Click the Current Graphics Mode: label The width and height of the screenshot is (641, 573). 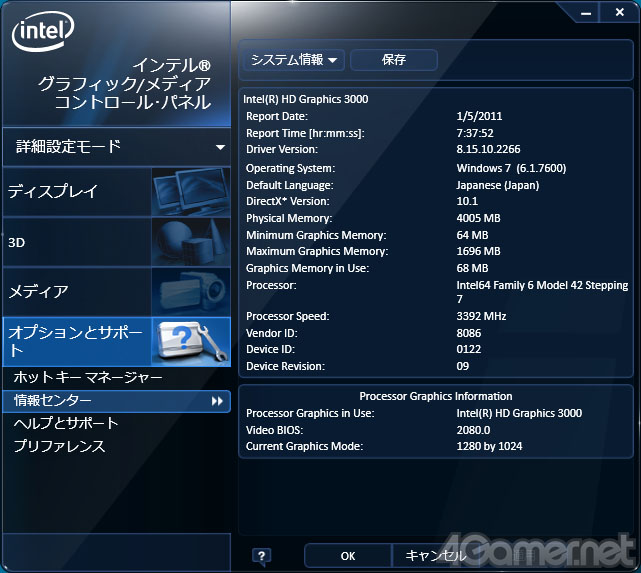click(304, 446)
